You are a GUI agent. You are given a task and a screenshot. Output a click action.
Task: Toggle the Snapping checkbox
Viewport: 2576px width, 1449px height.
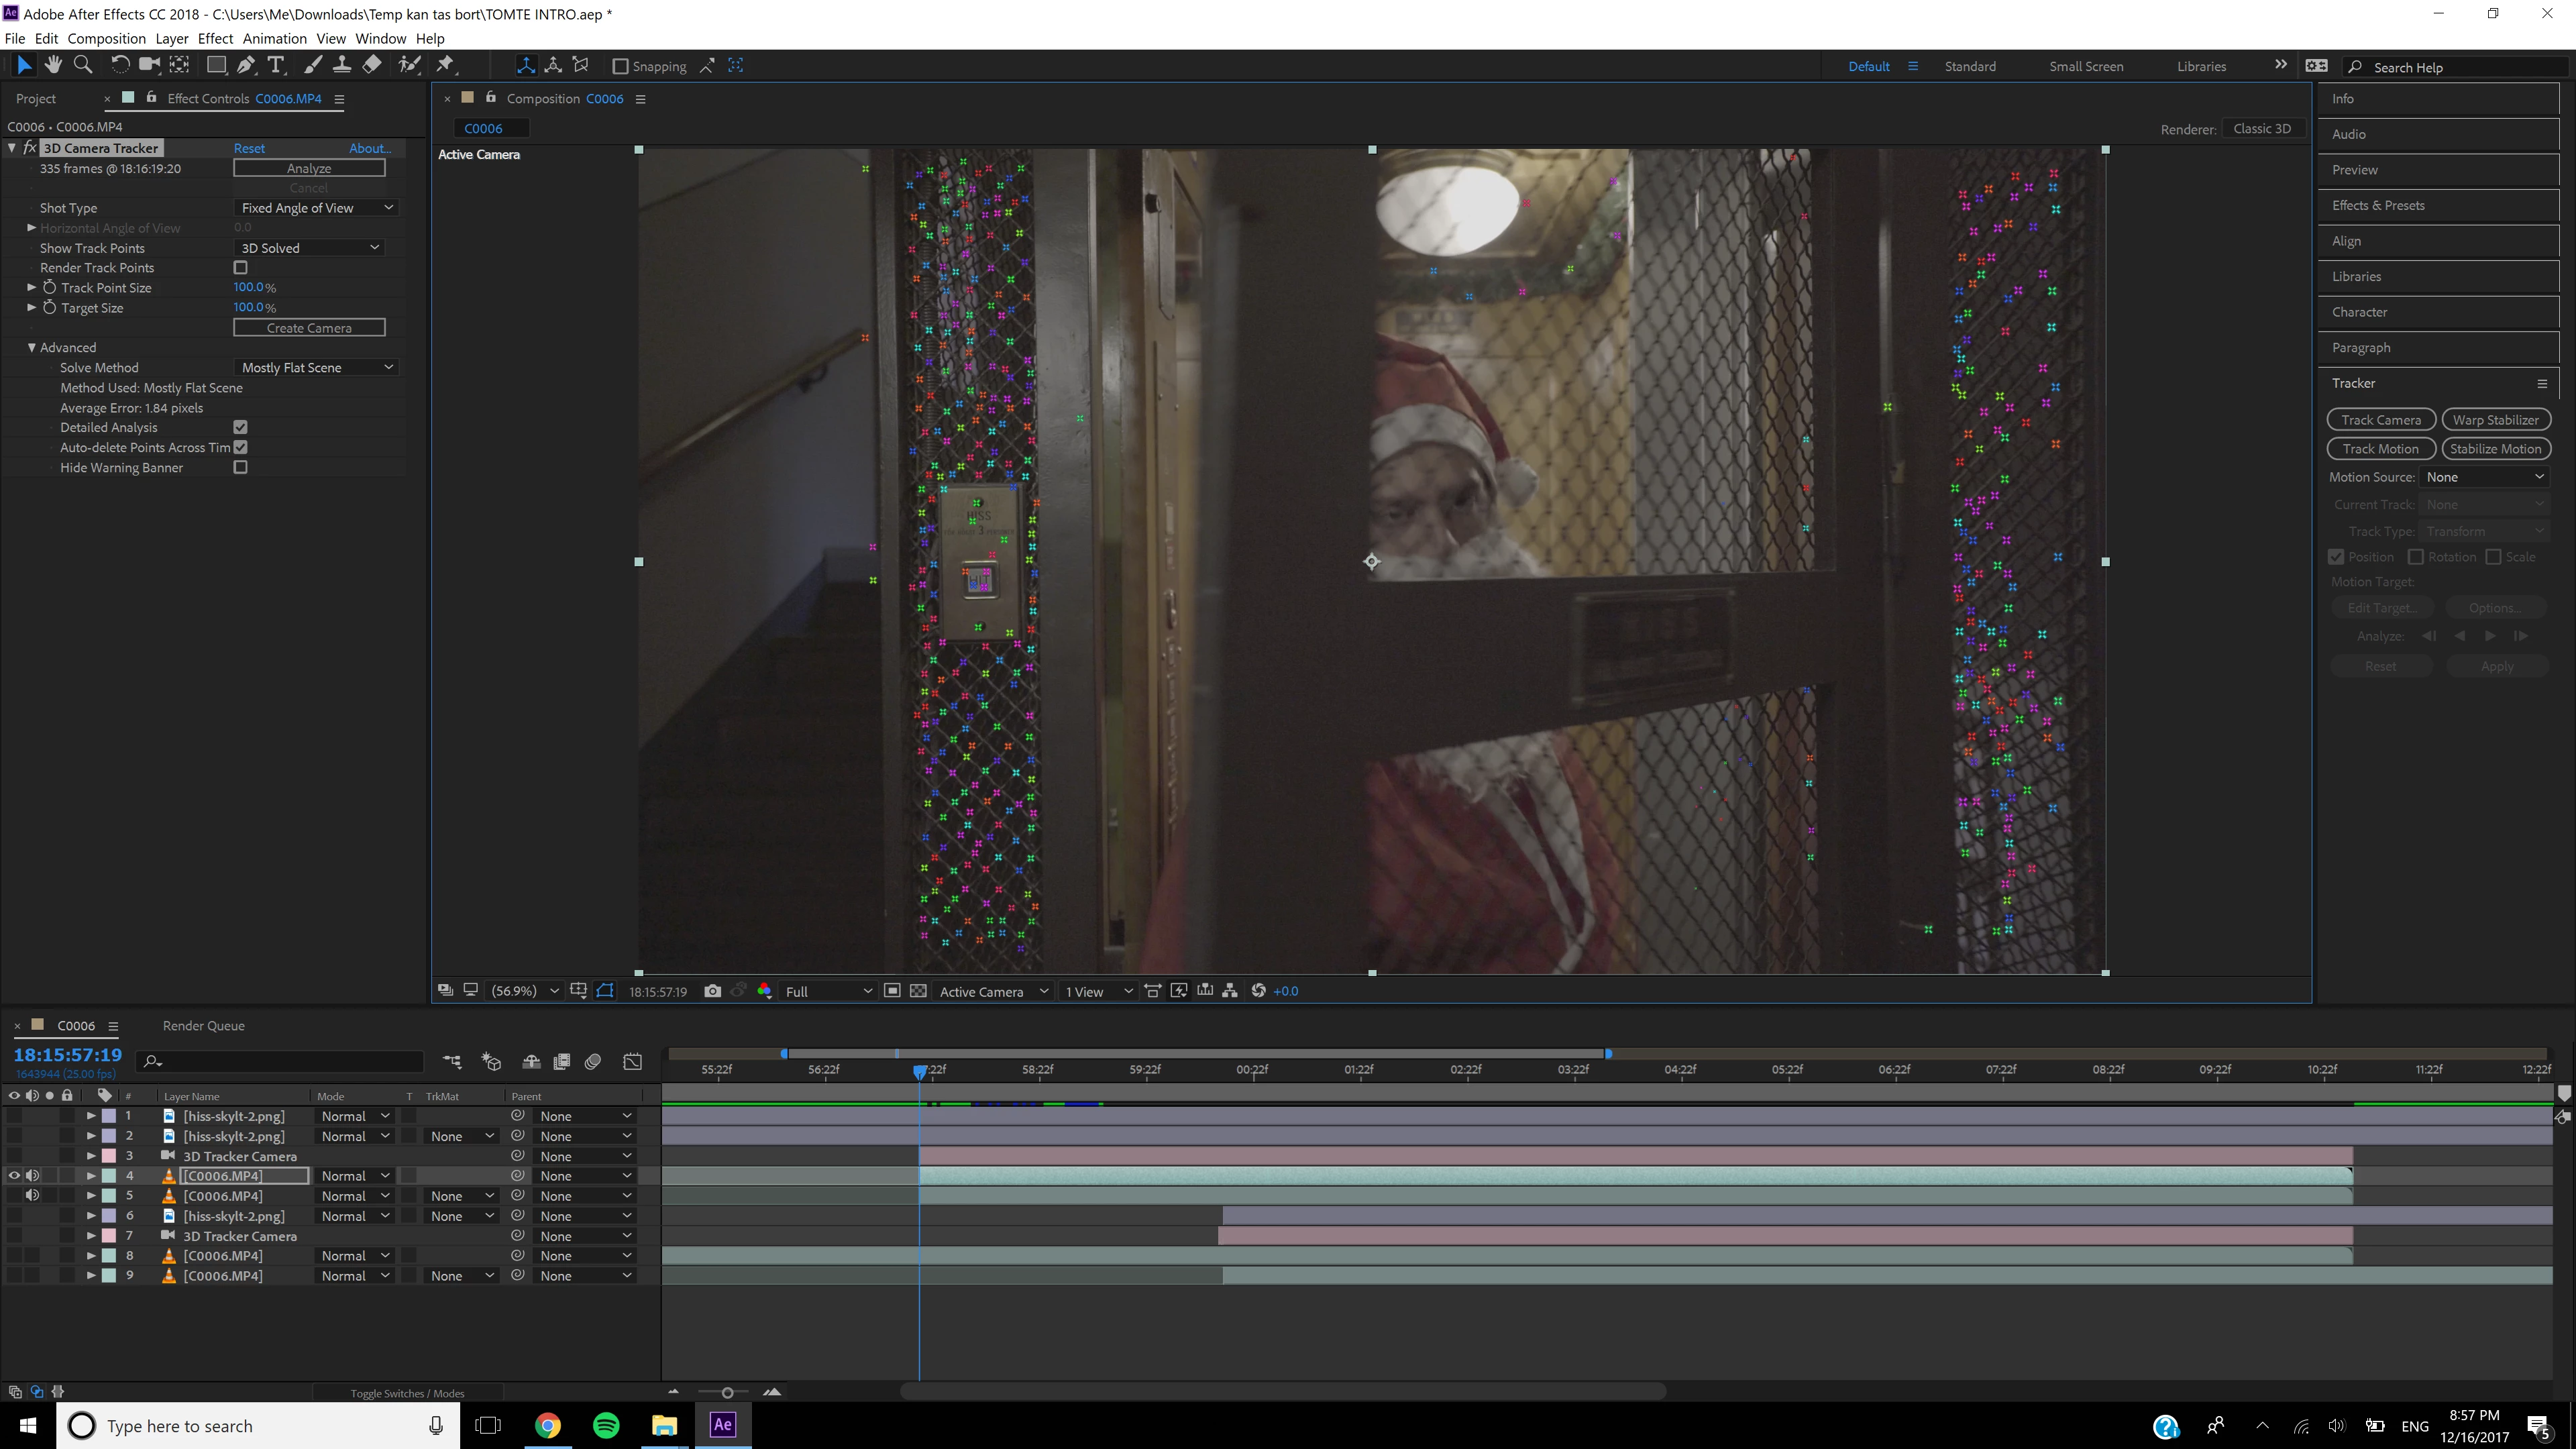(x=620, y=66)
